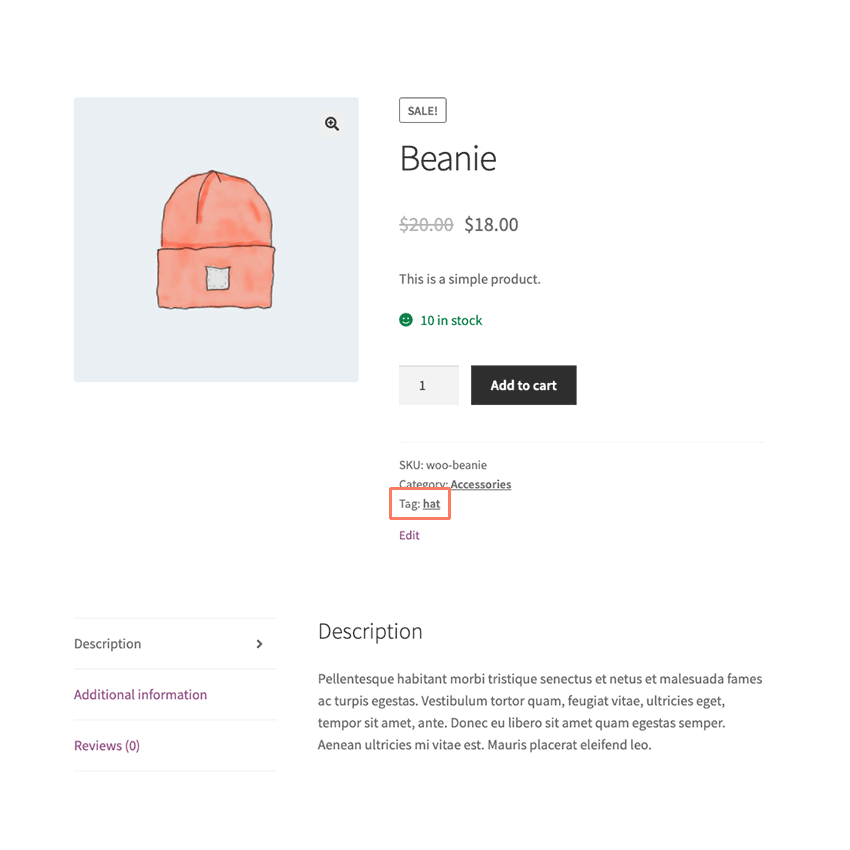
Task: Click the magnifier zoom icon on product image
Action: (x=332, y=124)
